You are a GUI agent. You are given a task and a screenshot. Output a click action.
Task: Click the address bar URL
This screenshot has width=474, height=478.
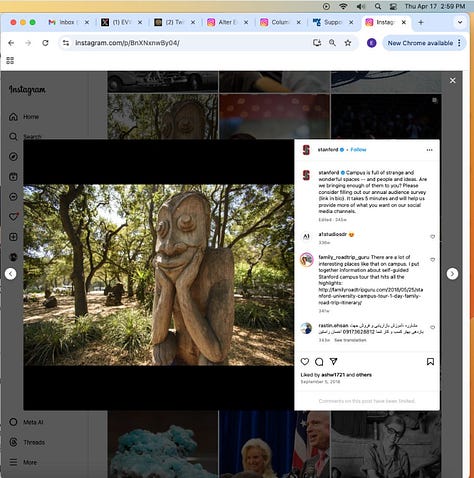[127, 43]
